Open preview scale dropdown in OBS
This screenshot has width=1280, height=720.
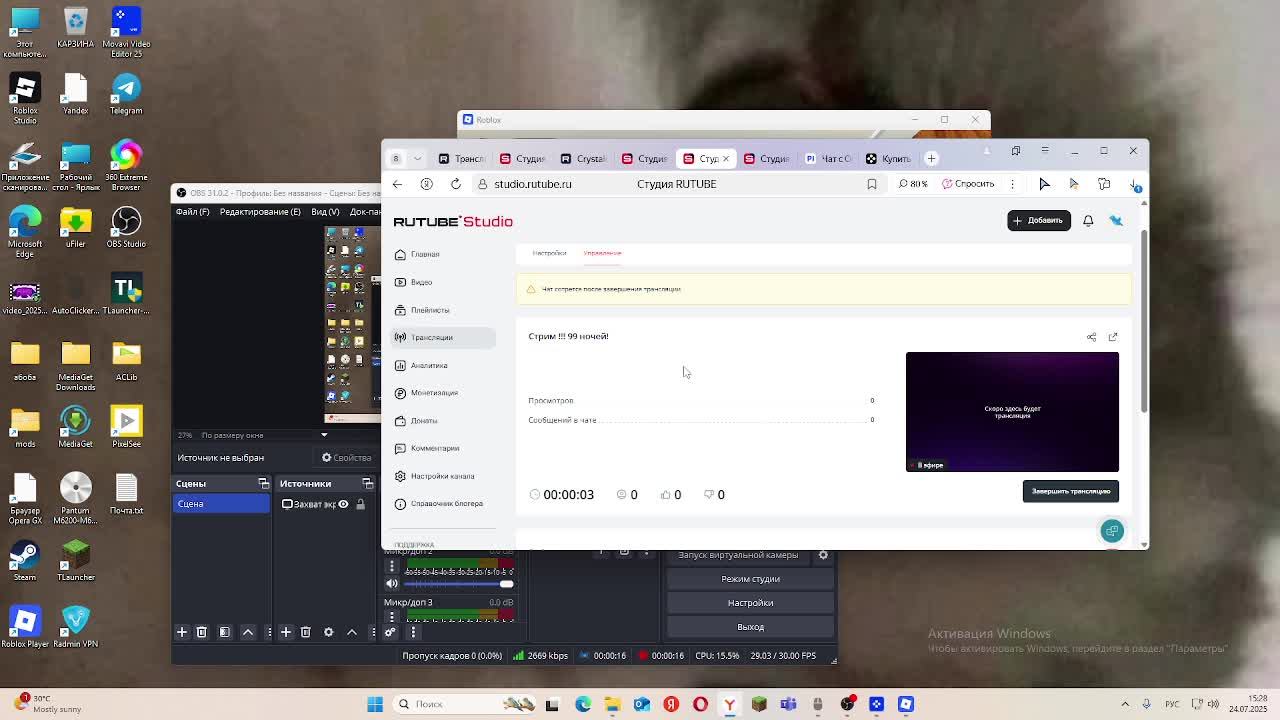[324, 435]
